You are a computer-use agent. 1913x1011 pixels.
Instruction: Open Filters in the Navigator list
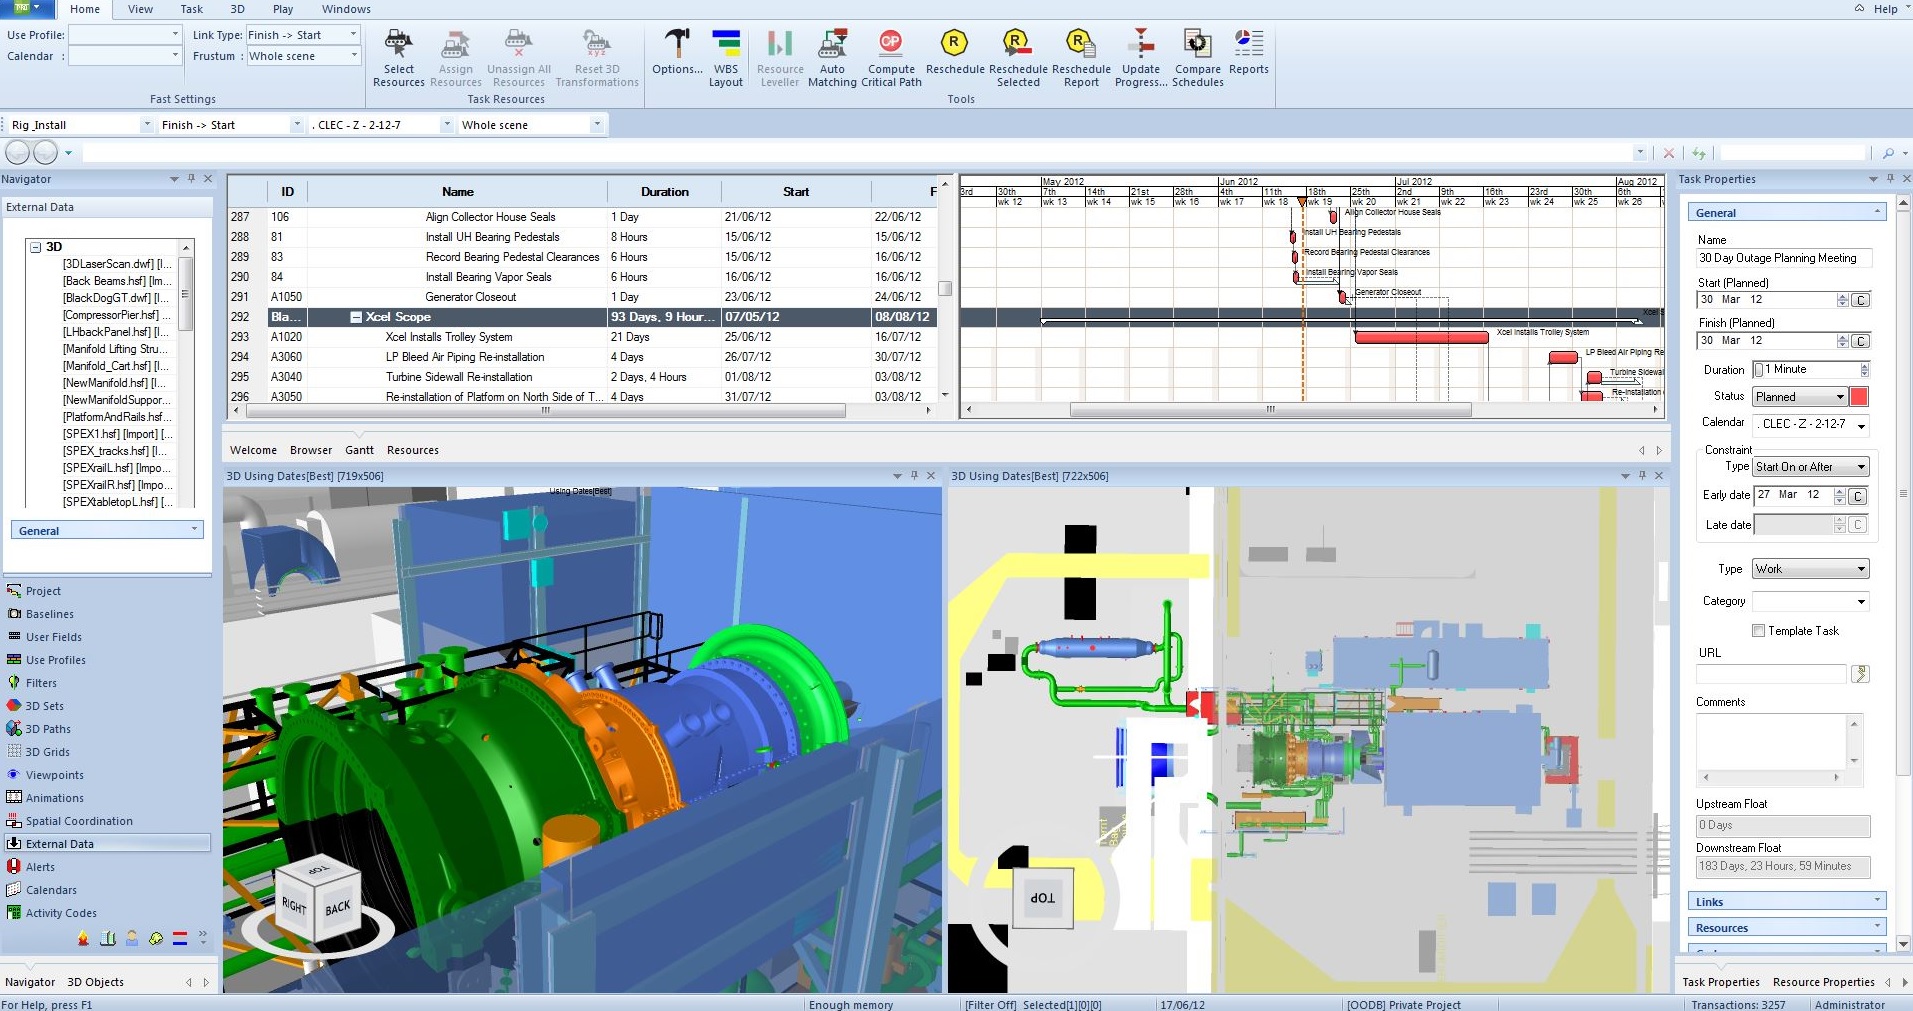pos(41,683)
